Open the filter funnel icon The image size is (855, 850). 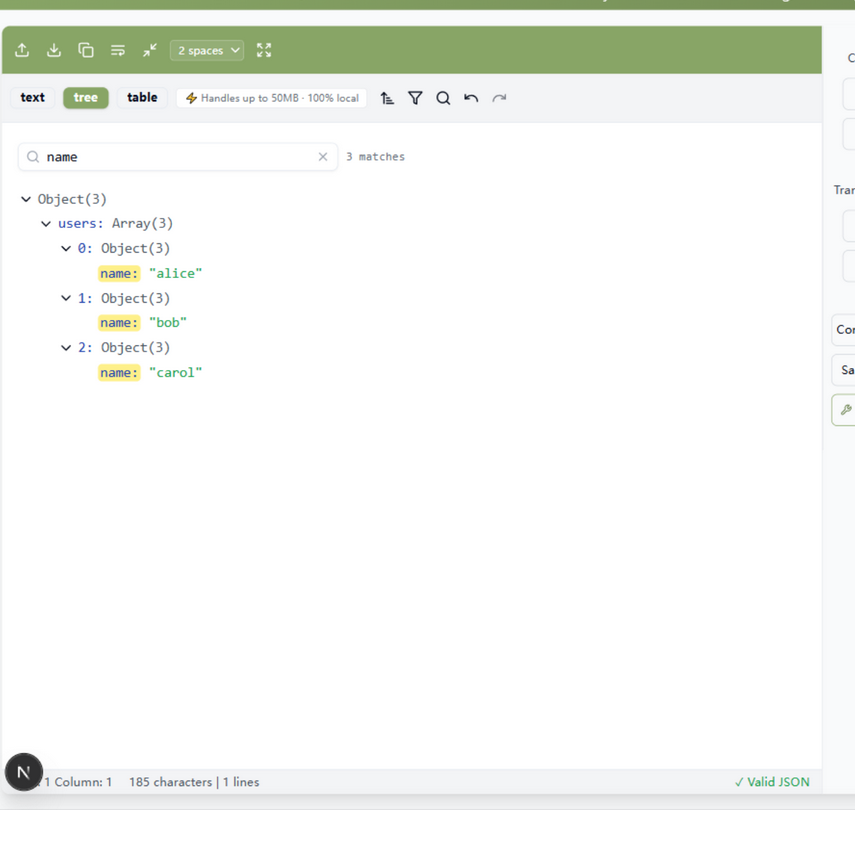tap(416, 98)
